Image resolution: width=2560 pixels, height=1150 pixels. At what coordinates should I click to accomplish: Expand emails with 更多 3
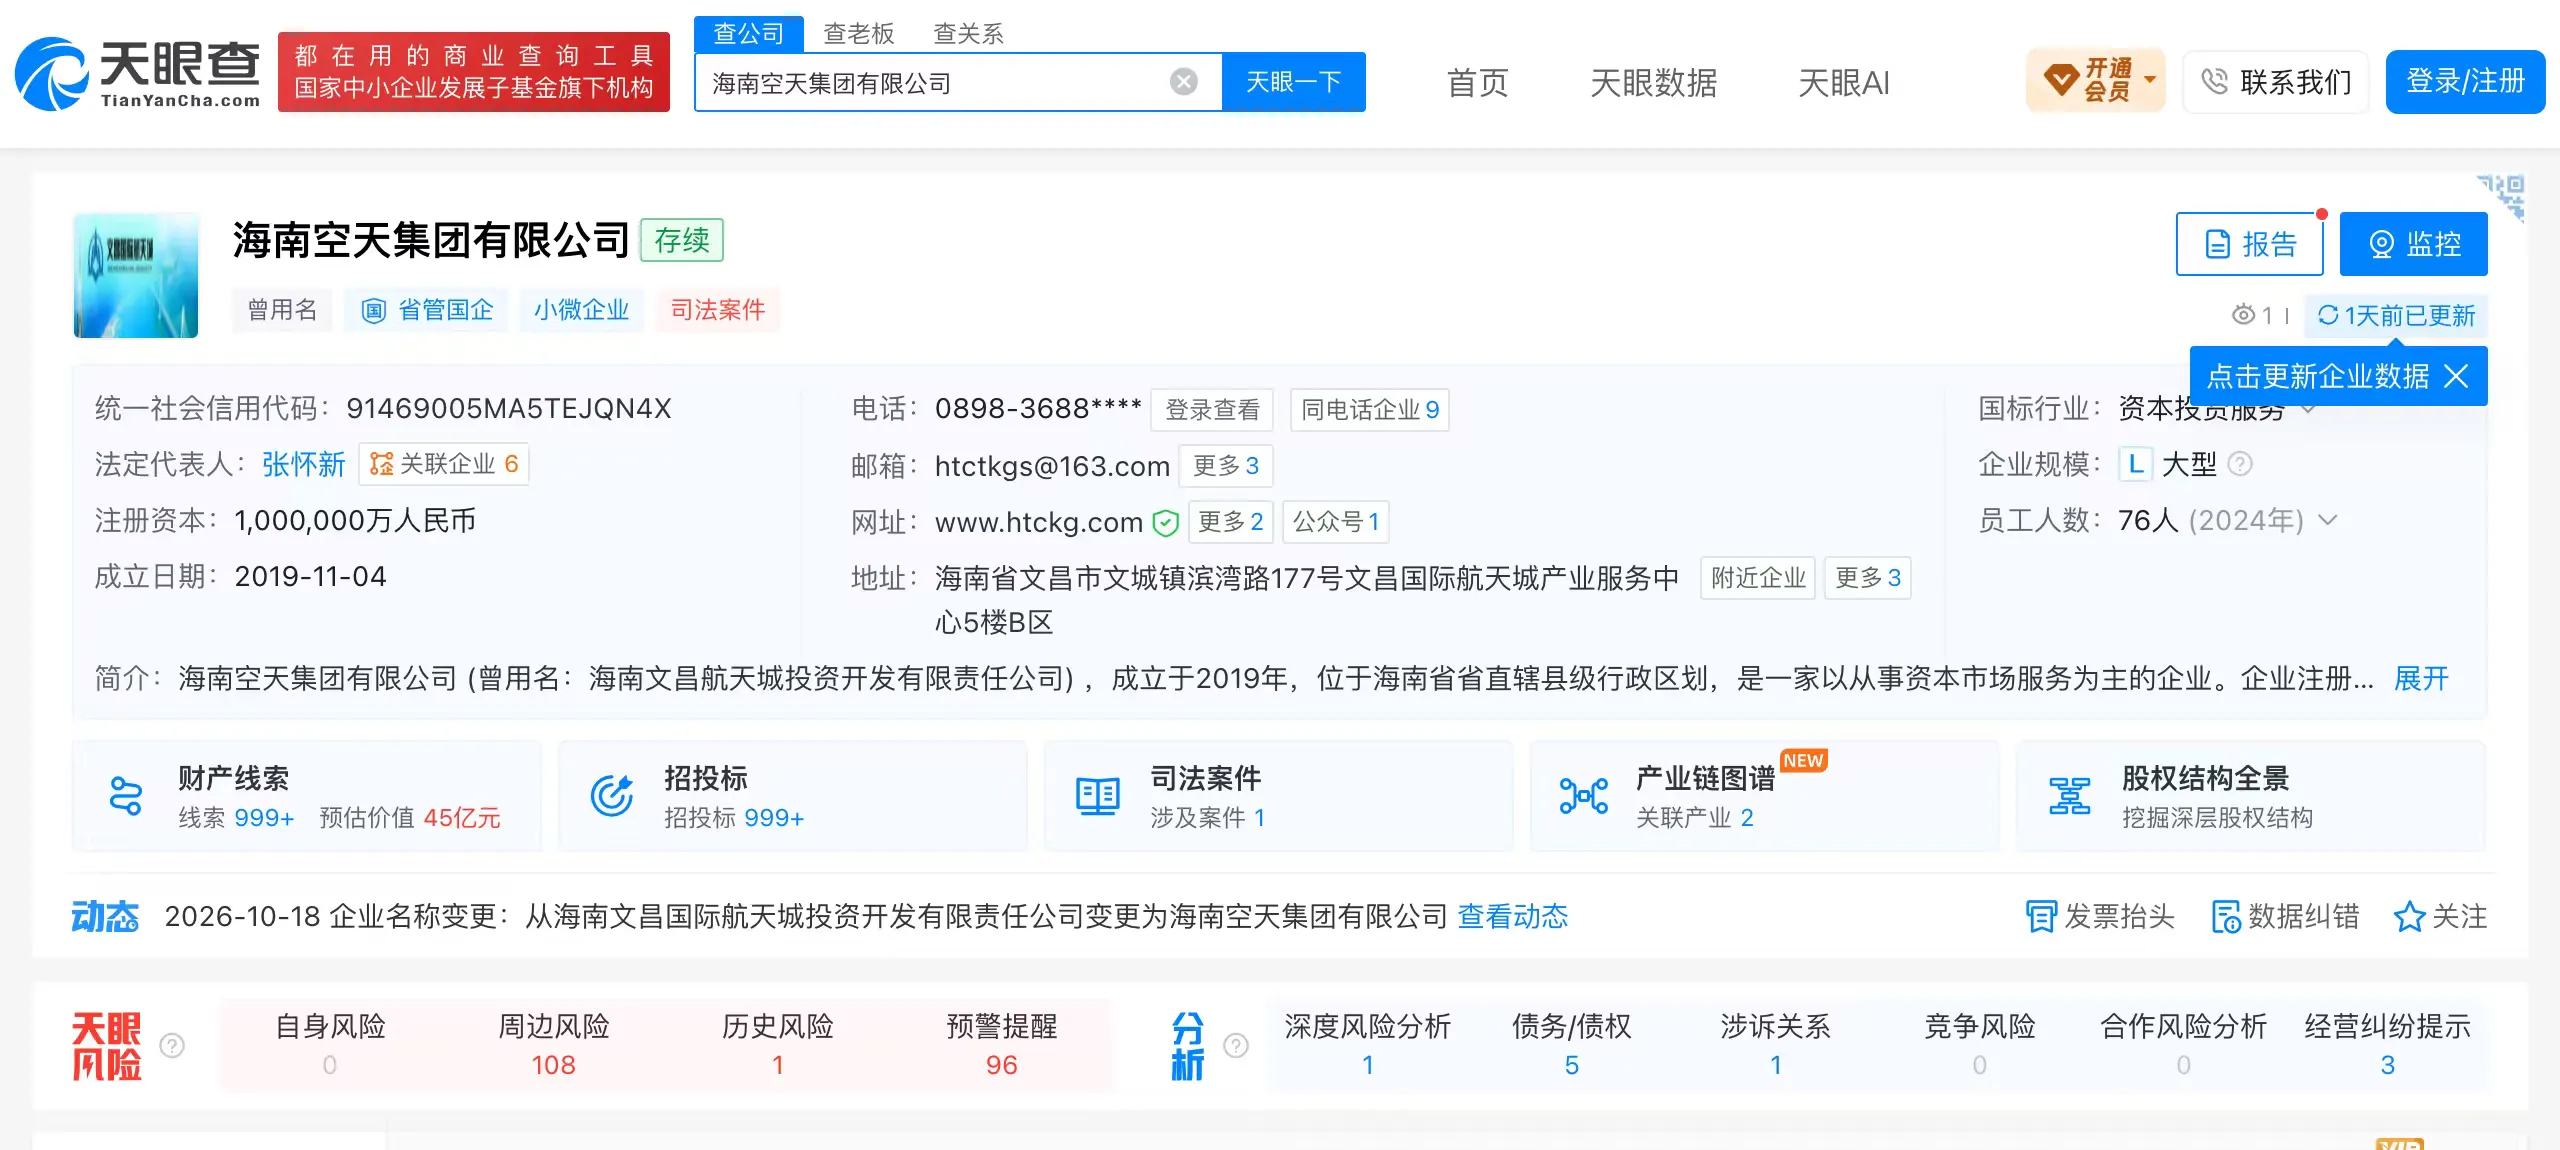(x=1226, y=466)
